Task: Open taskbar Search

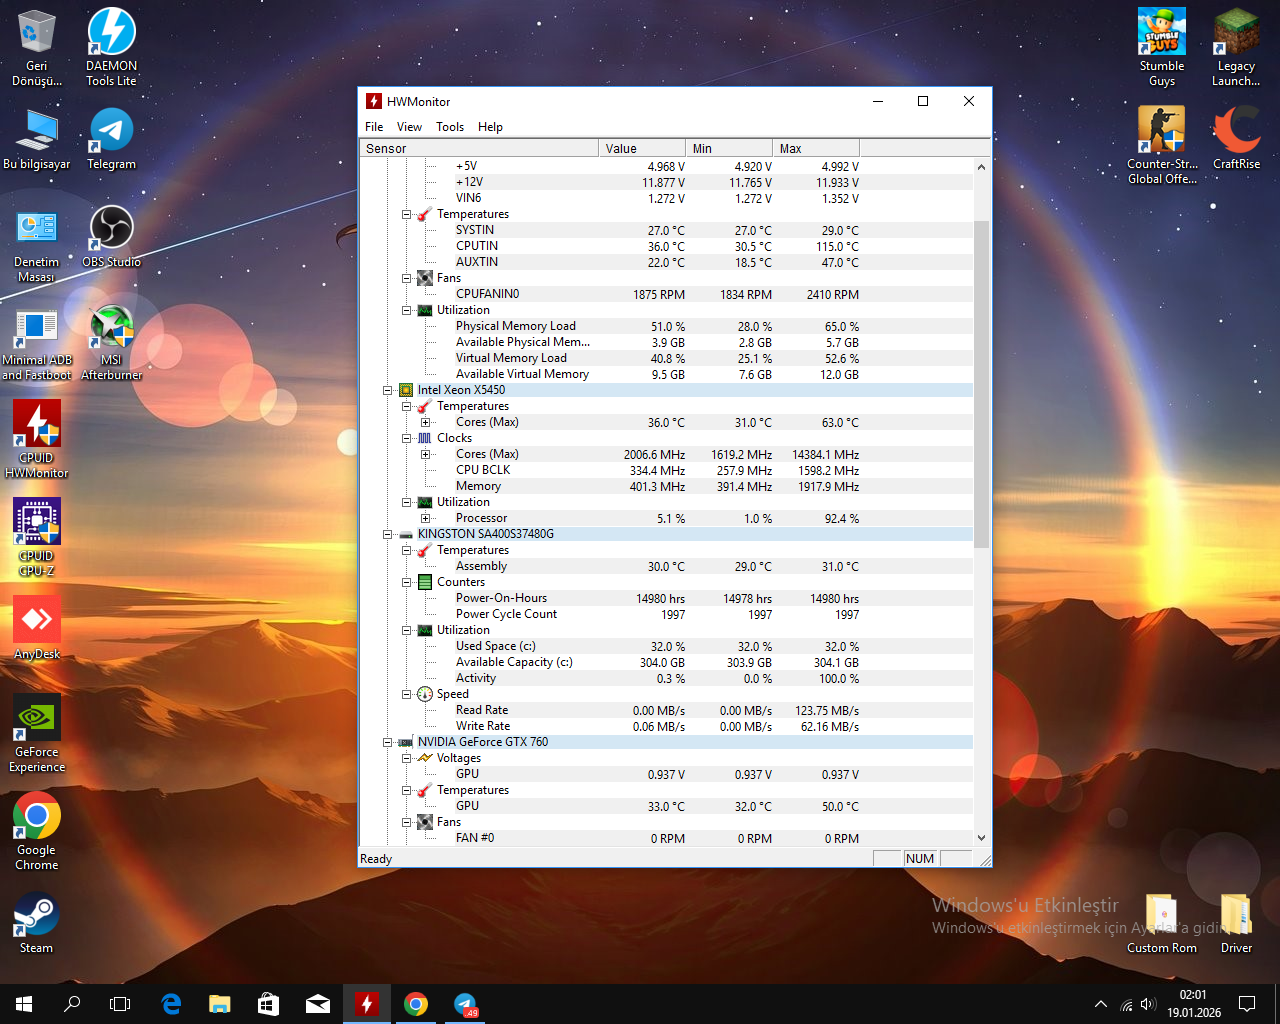Action: [x=72, y=1004]
